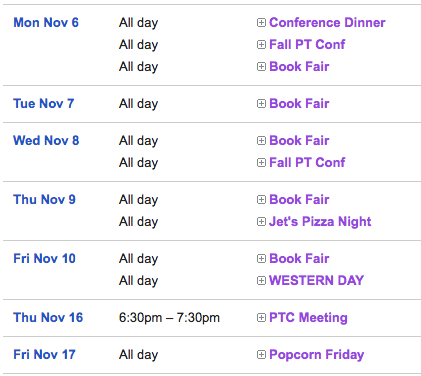421x376 pixels.
Task: Expand the Tue Nov 7 Book Fair plus icon
Action: pyautogui.click(x=261, y=104)
